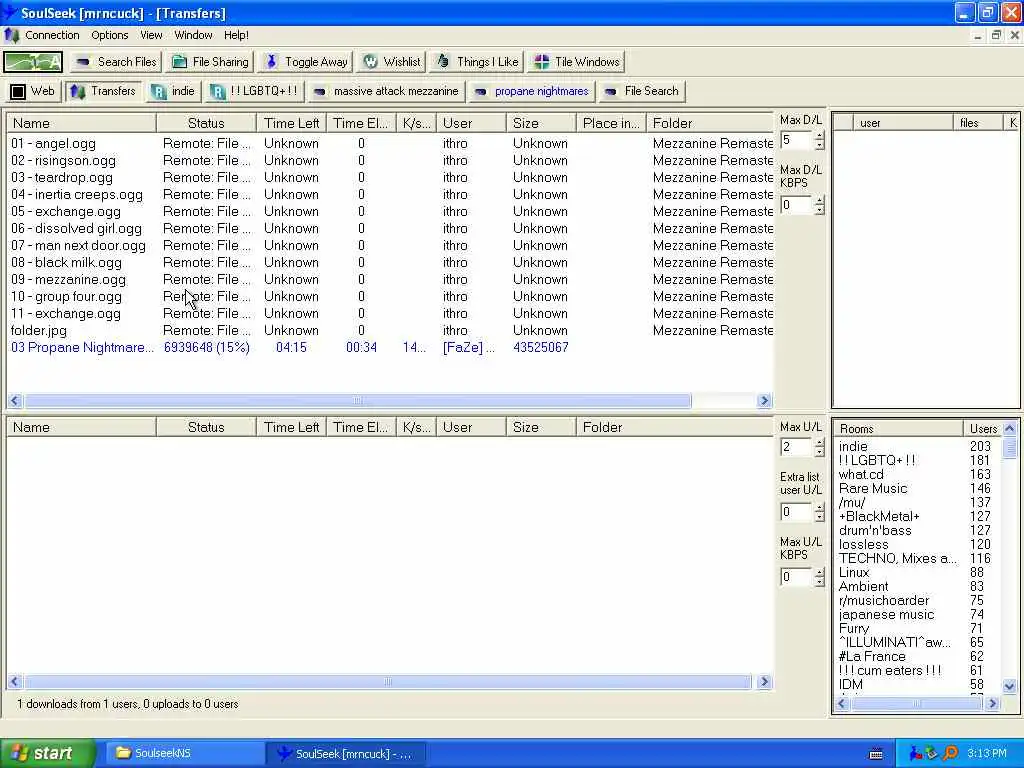This screenshot has width=1024, height=768.
Task: Open the Window menu
Action: [193, 35]
